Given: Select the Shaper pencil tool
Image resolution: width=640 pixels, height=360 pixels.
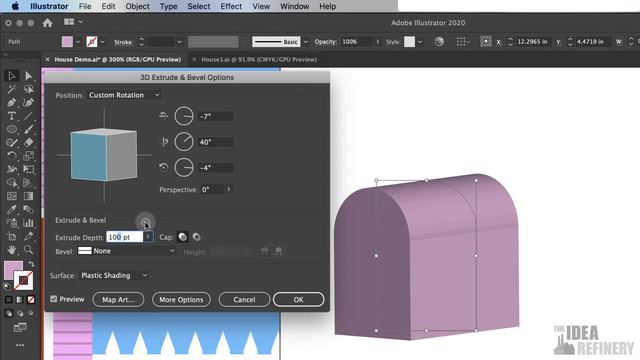Looking at the screenshot, I should pyautogui.click(x=11, y=143).
